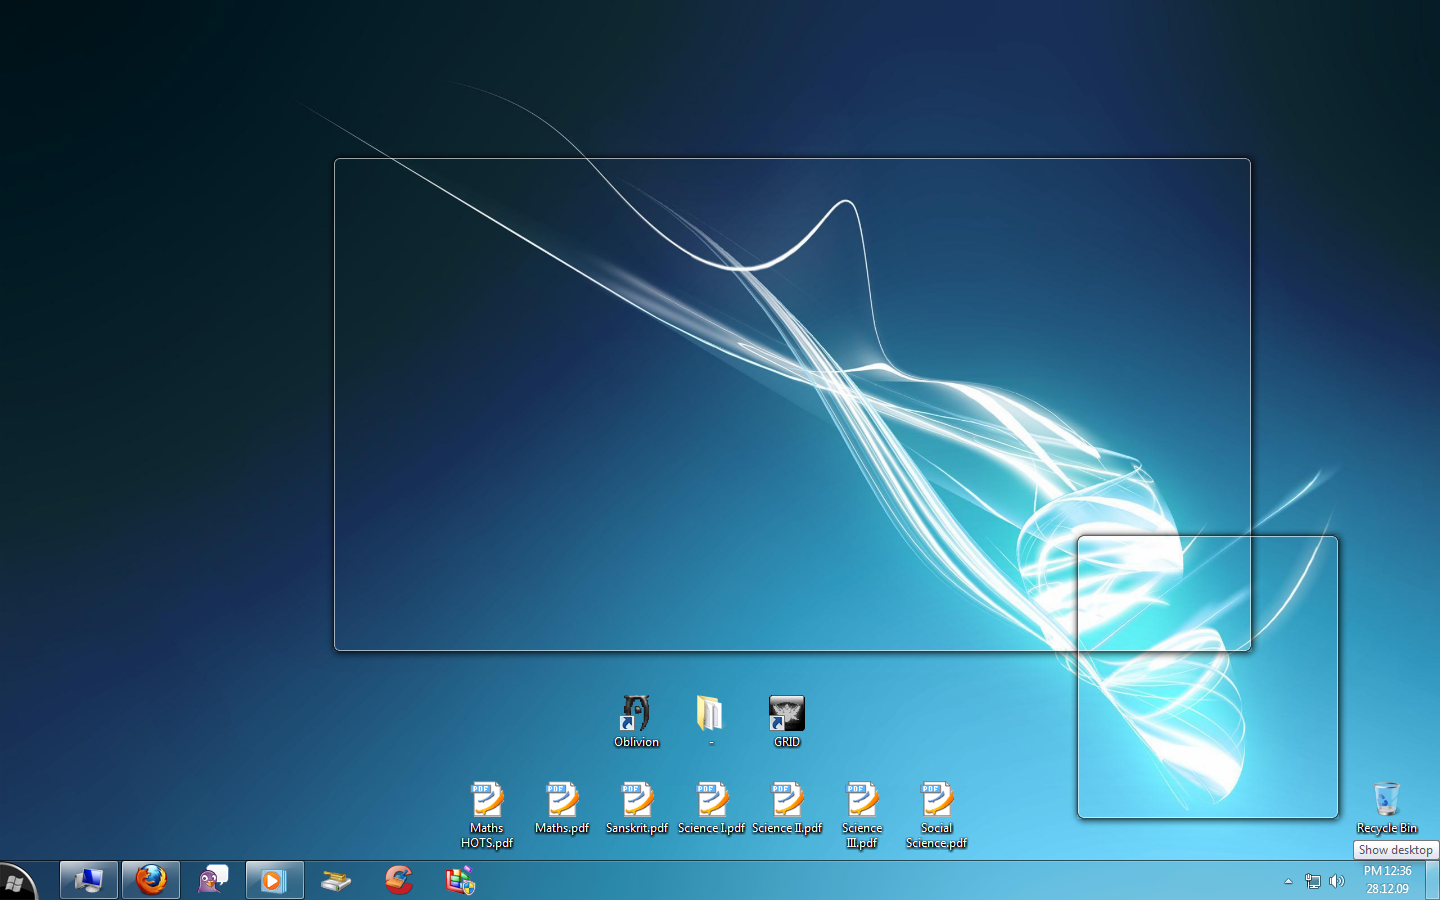Select the GRID game shortcut
Image resolution: width=1440 pixels, height=900 pixels.
point(787,721)
